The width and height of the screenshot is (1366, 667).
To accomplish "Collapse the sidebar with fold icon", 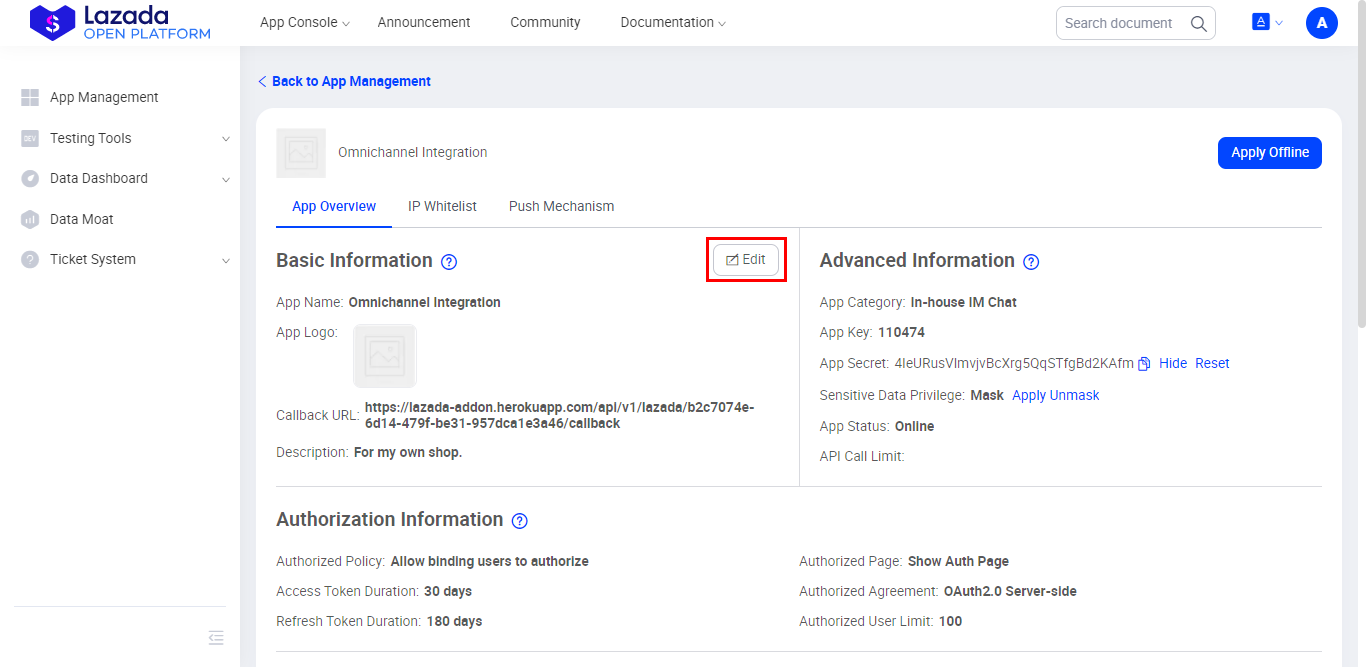I will point(216,638).
